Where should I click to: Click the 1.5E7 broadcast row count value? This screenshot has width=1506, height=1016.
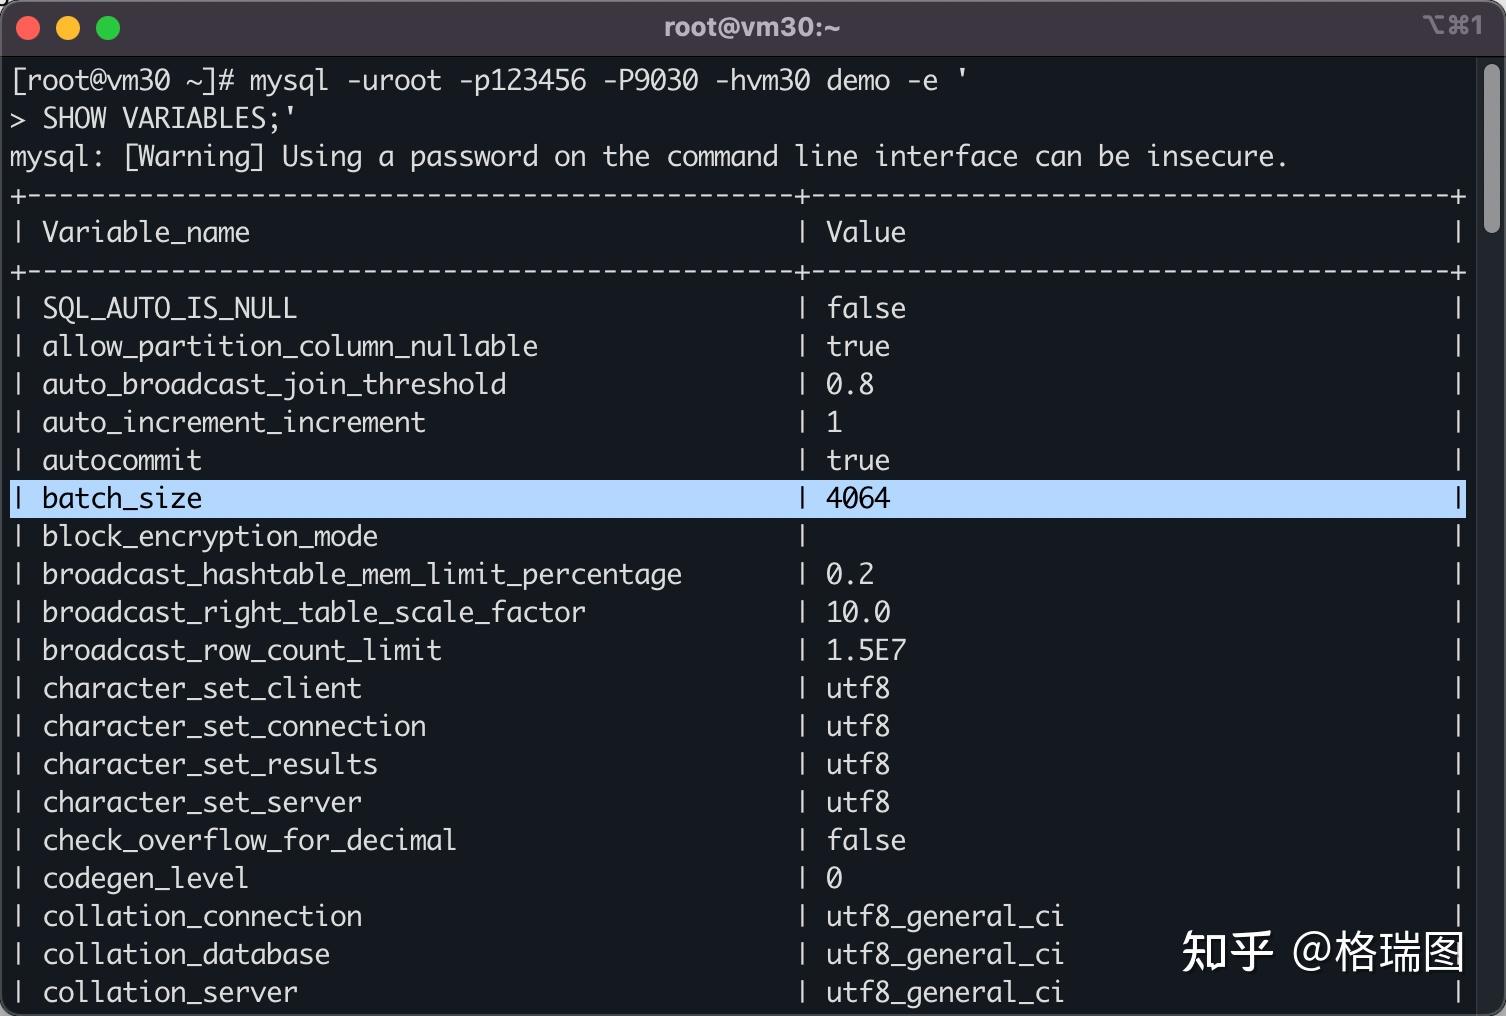click(865, 650)
